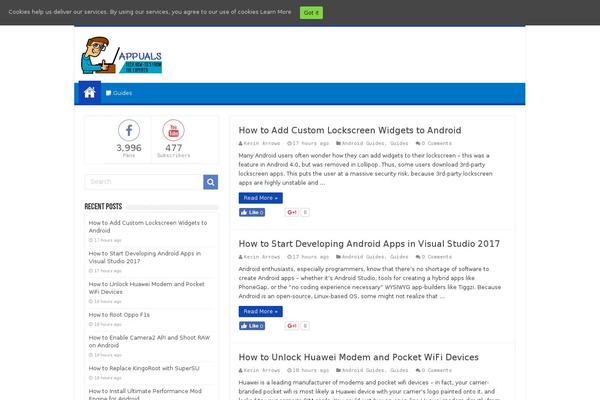Viewport: 600px width, 400px height.
Task: Share Visual Studio 2017 article on Google+
Action: pos(292,326)
